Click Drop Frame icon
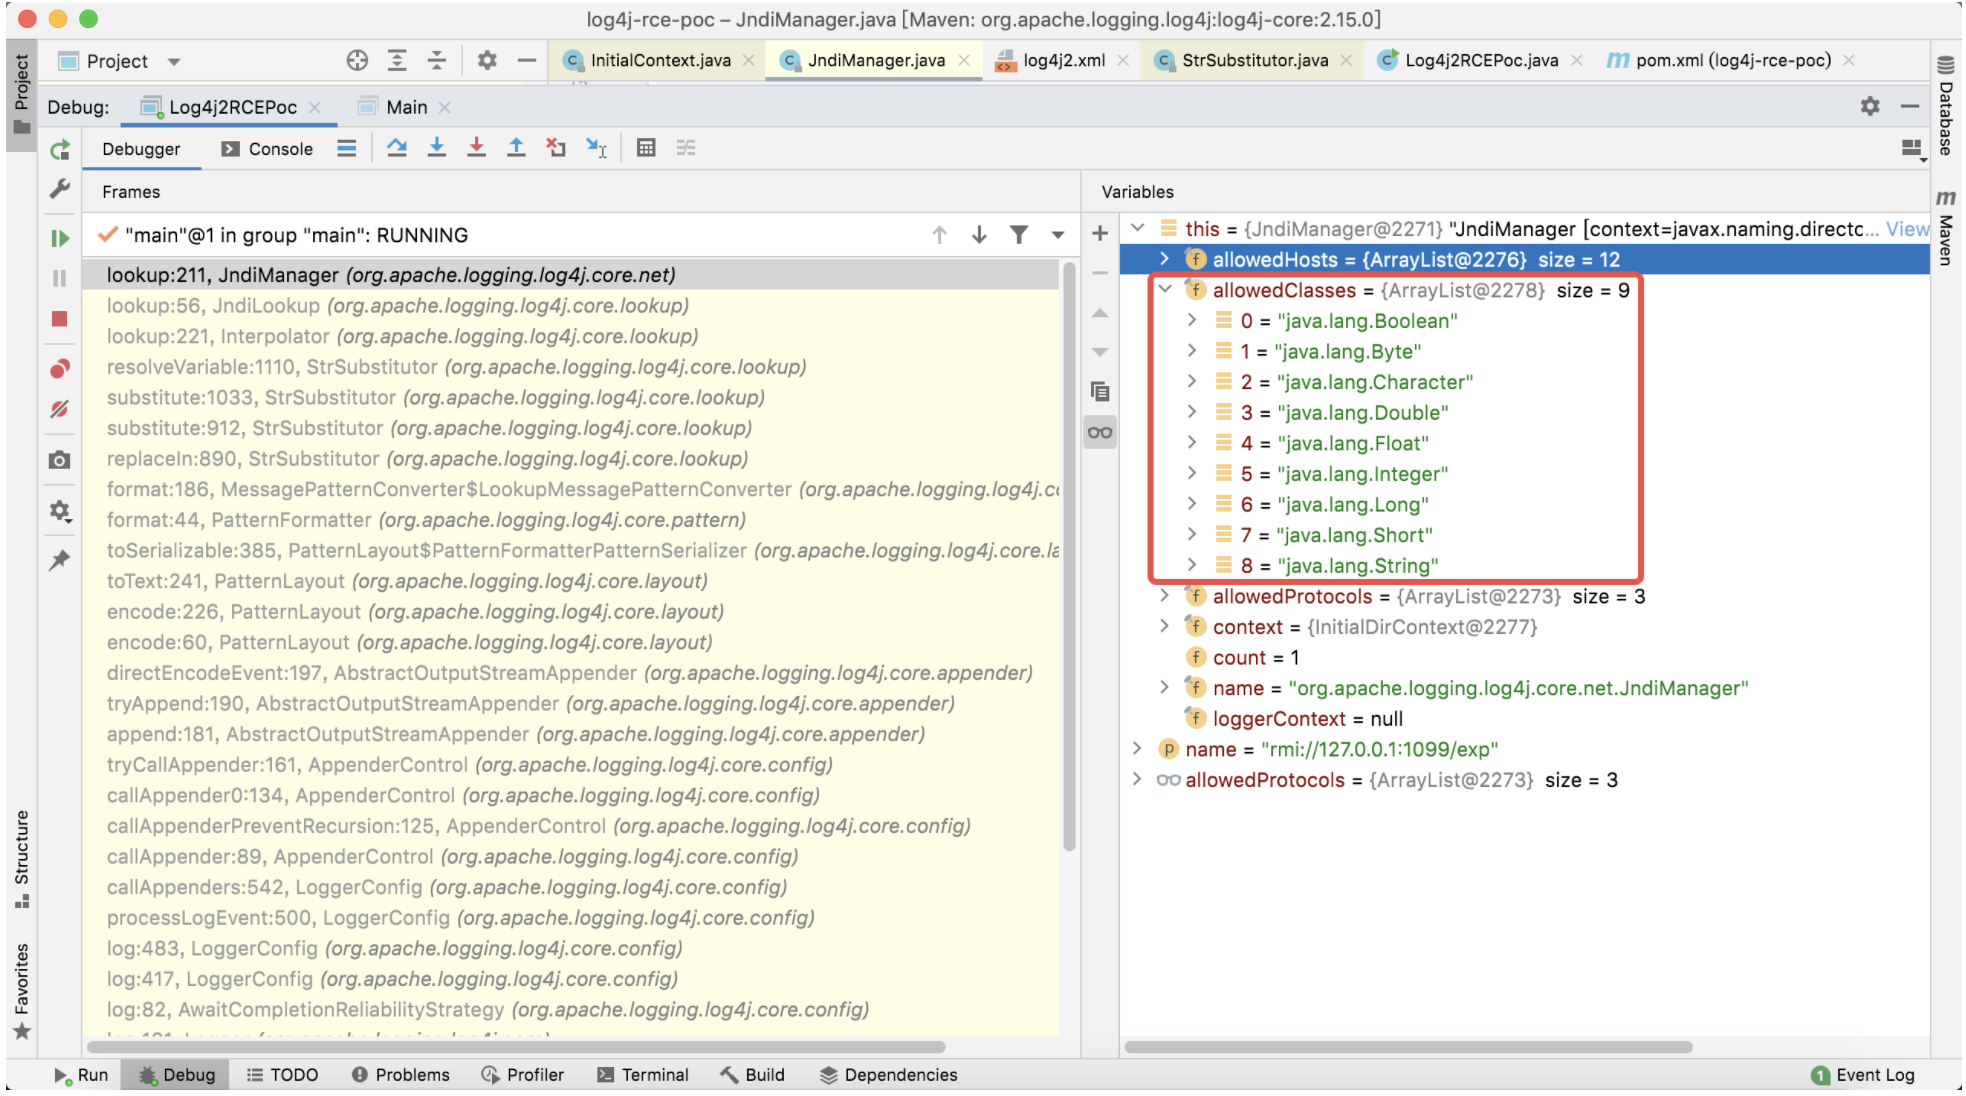The height and width of the screenshot is (1096, 1966). 556,148
